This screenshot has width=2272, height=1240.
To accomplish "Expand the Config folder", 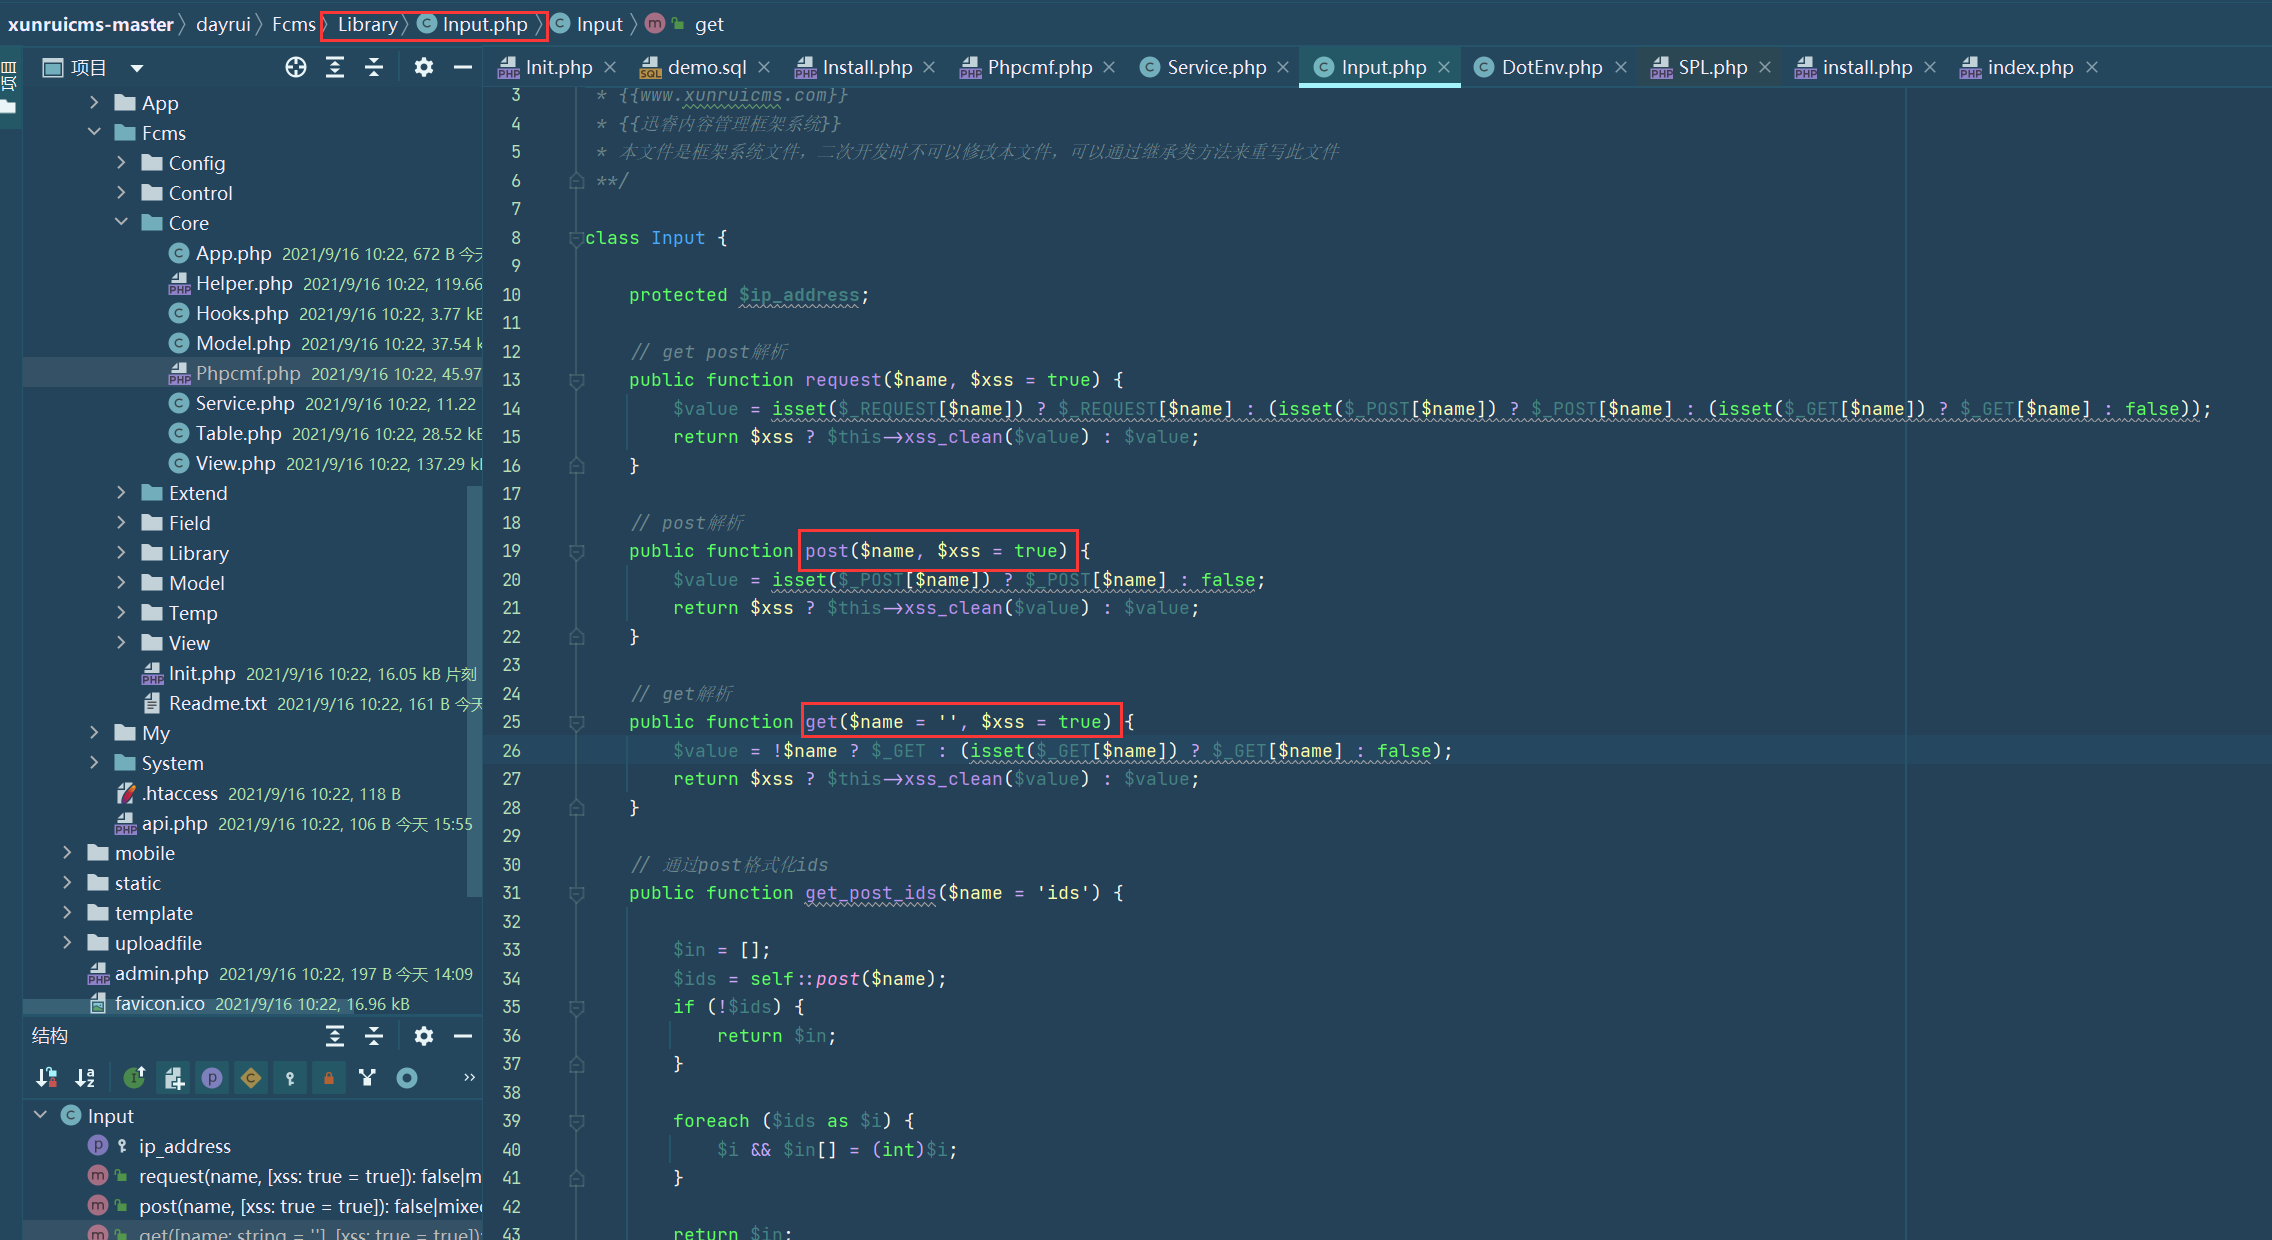I will (121, 162).
